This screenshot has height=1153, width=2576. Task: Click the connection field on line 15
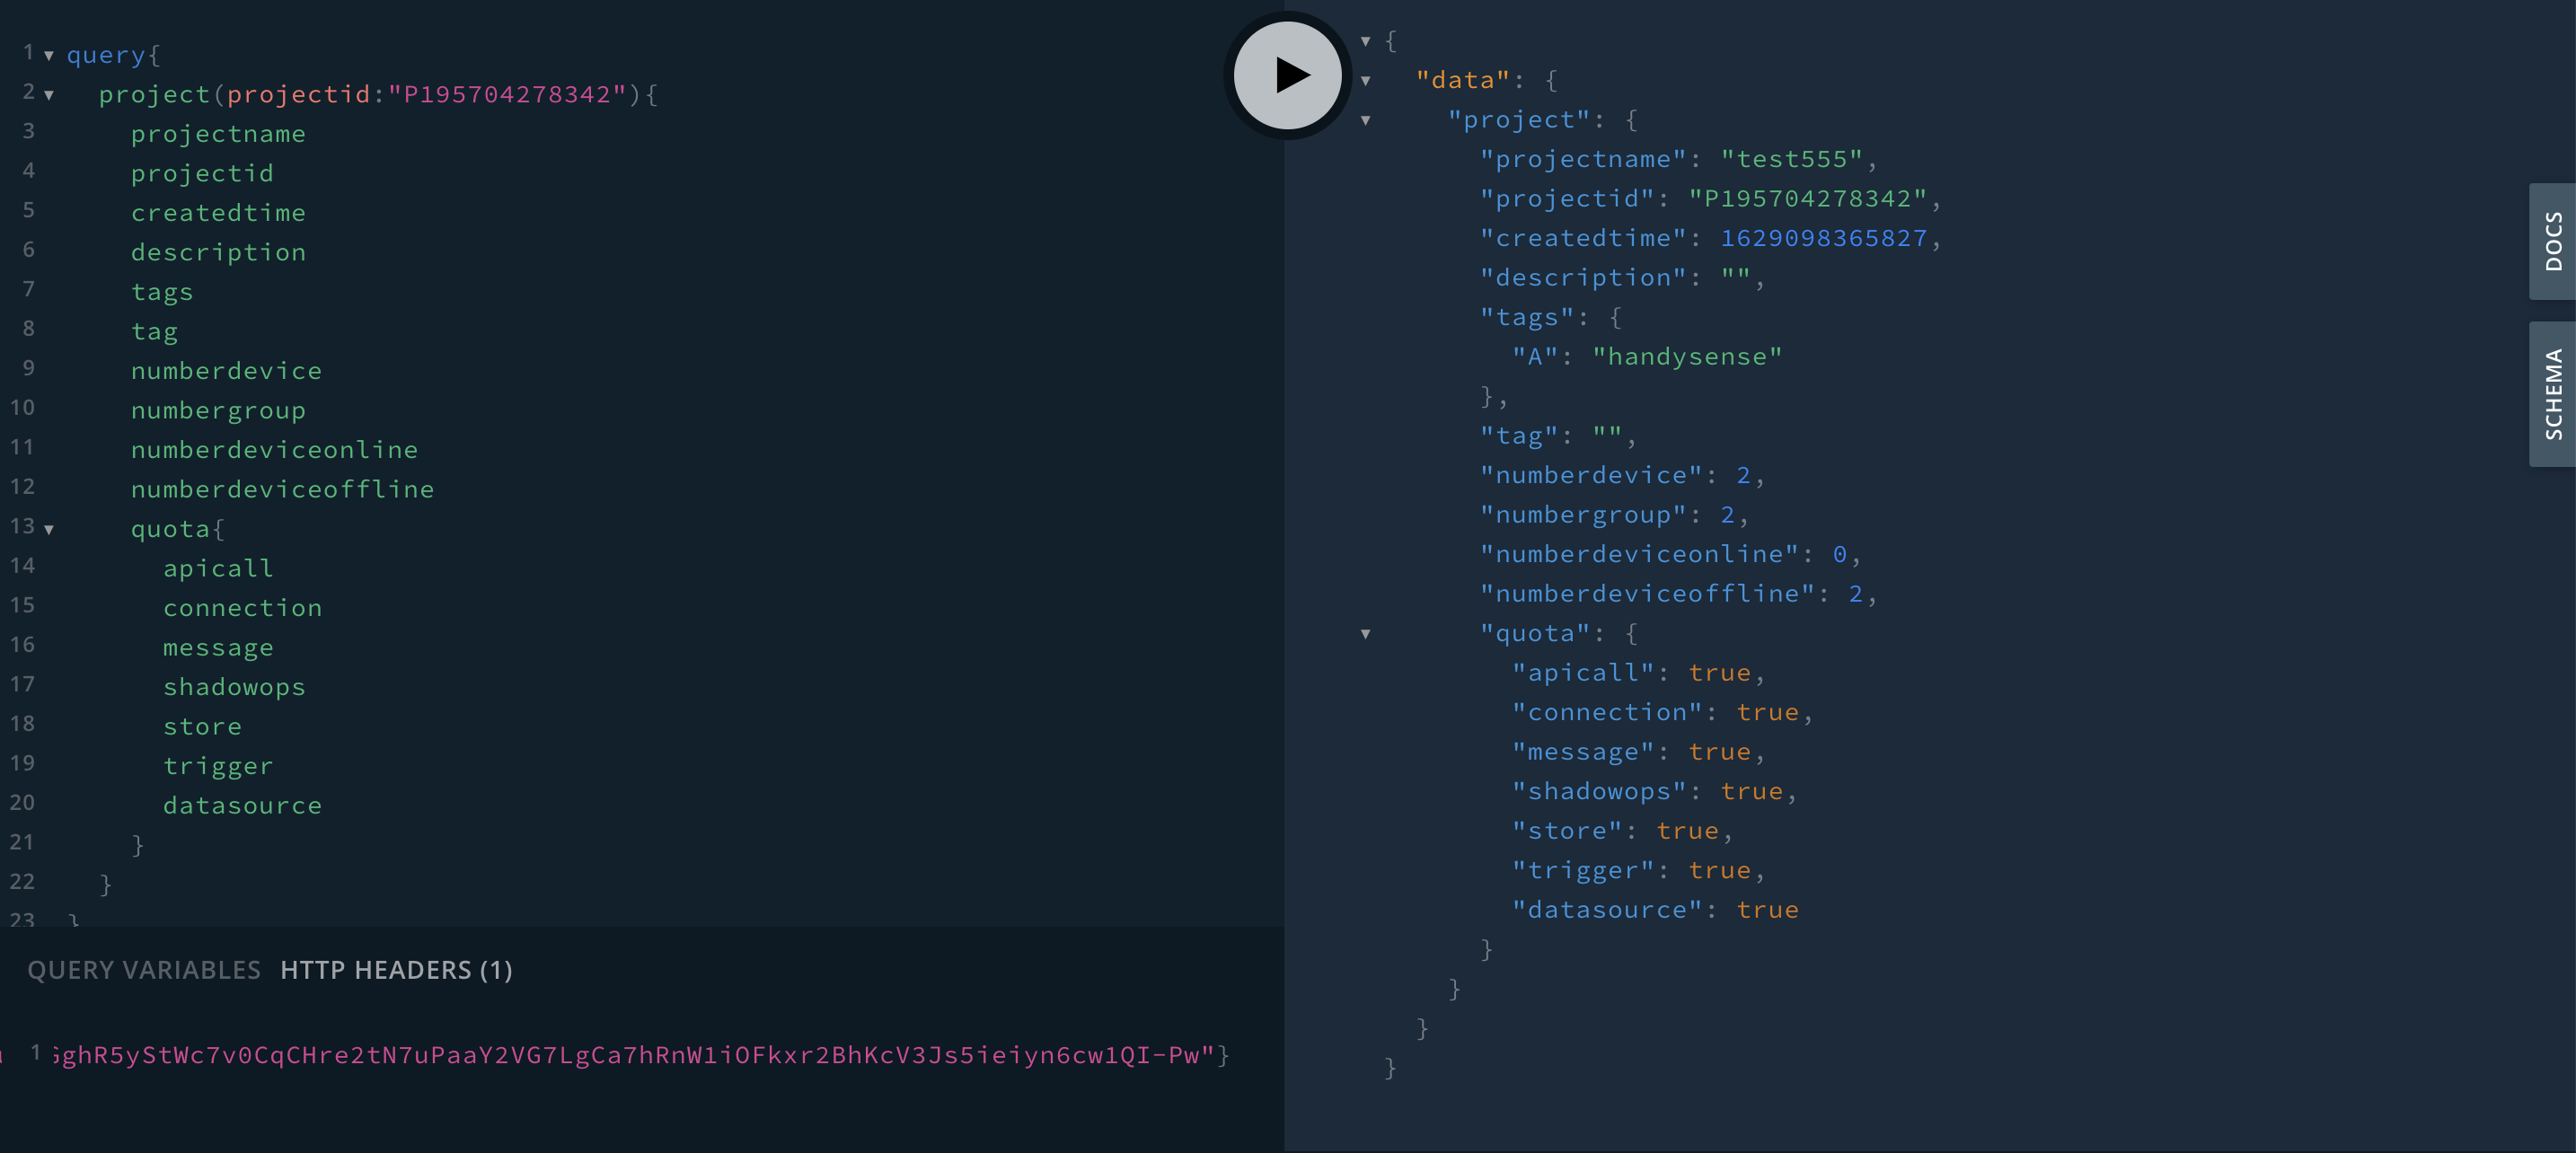click(x=242, y=608)
